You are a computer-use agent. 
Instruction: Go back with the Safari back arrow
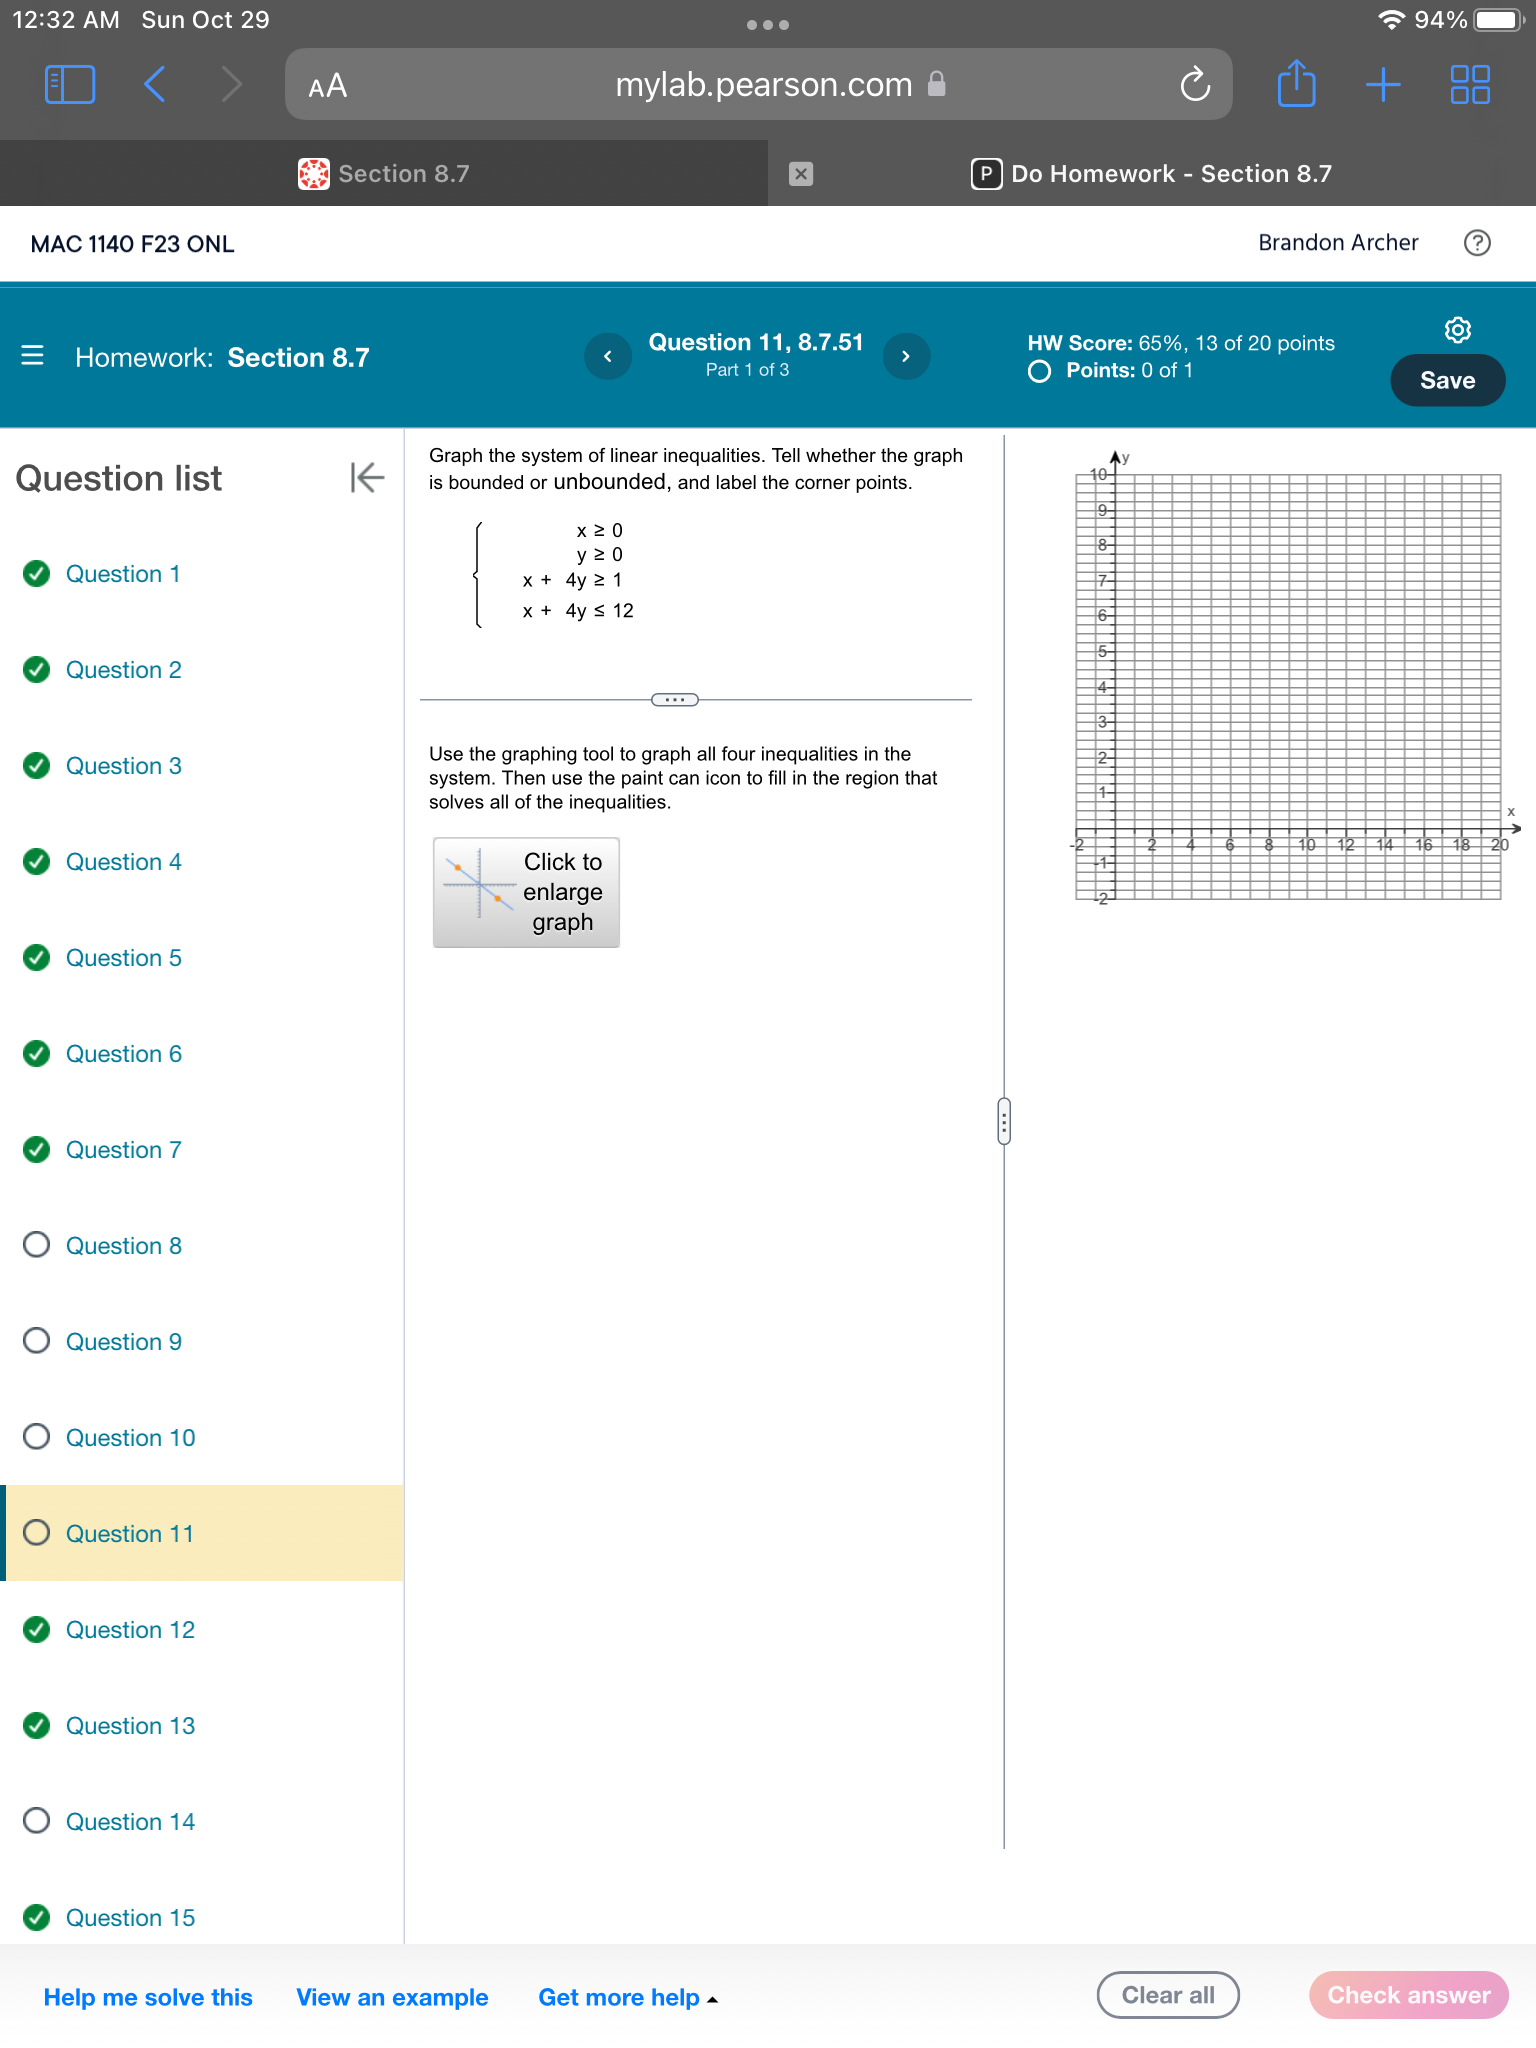(x=154, y=85)
